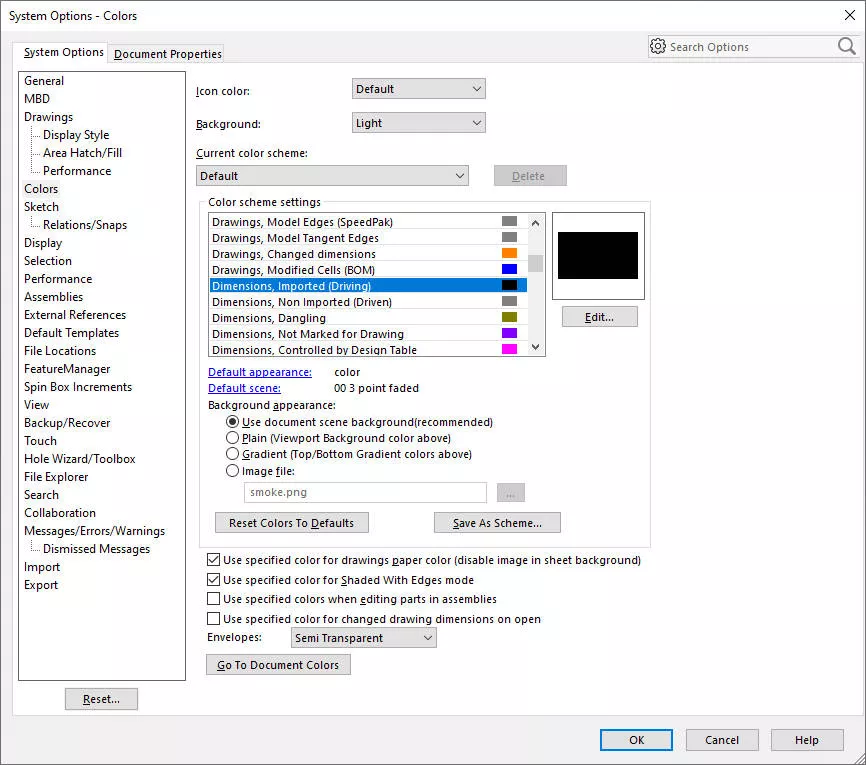Choose the Image file background option
Screen dimensions: 866x765
click(232, 470)
